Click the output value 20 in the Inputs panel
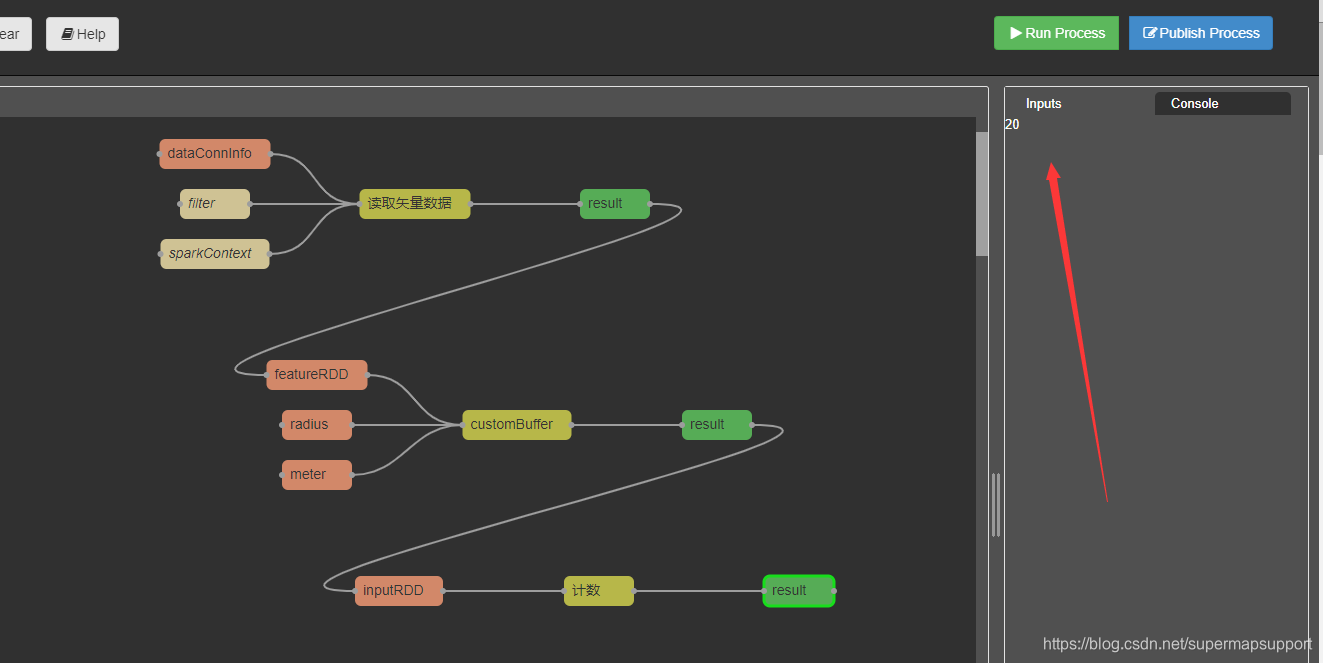Screen dimensions: 1323x663 pyautogui.click(x=1012, y=125)
